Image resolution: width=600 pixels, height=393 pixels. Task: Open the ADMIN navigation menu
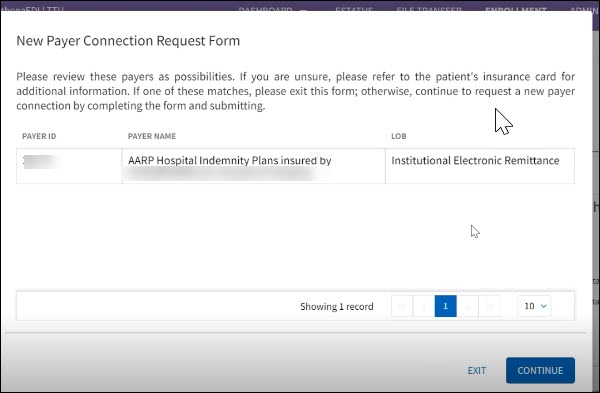point(584,9)
